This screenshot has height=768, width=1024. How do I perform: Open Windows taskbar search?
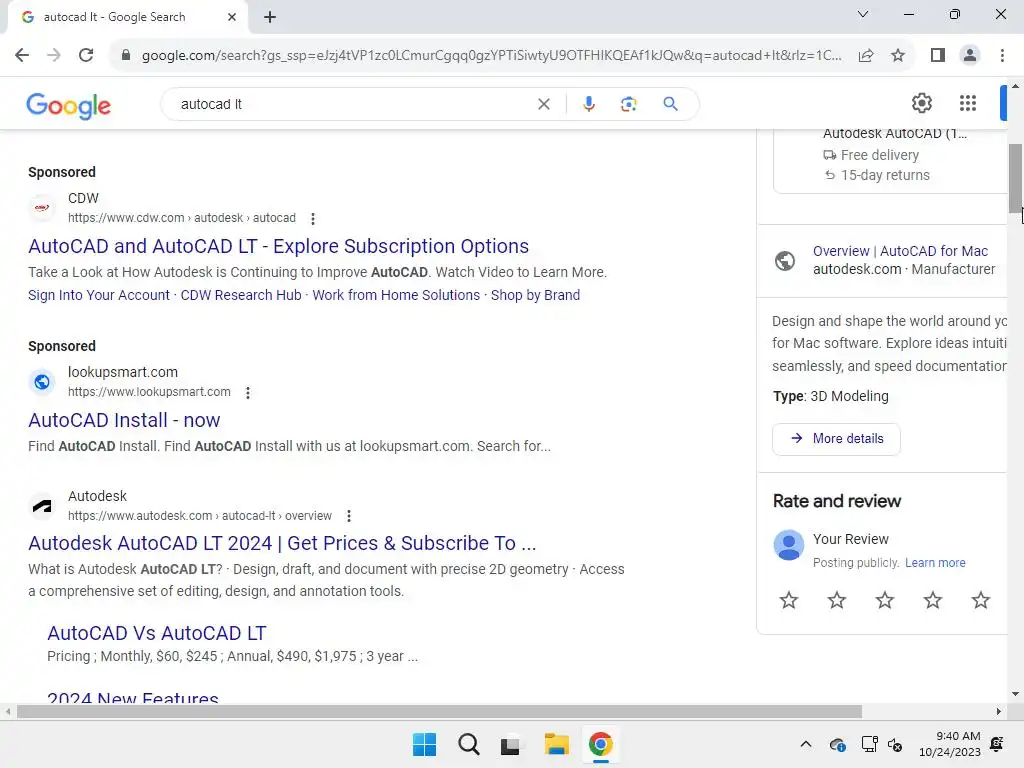tap(468, 744)
